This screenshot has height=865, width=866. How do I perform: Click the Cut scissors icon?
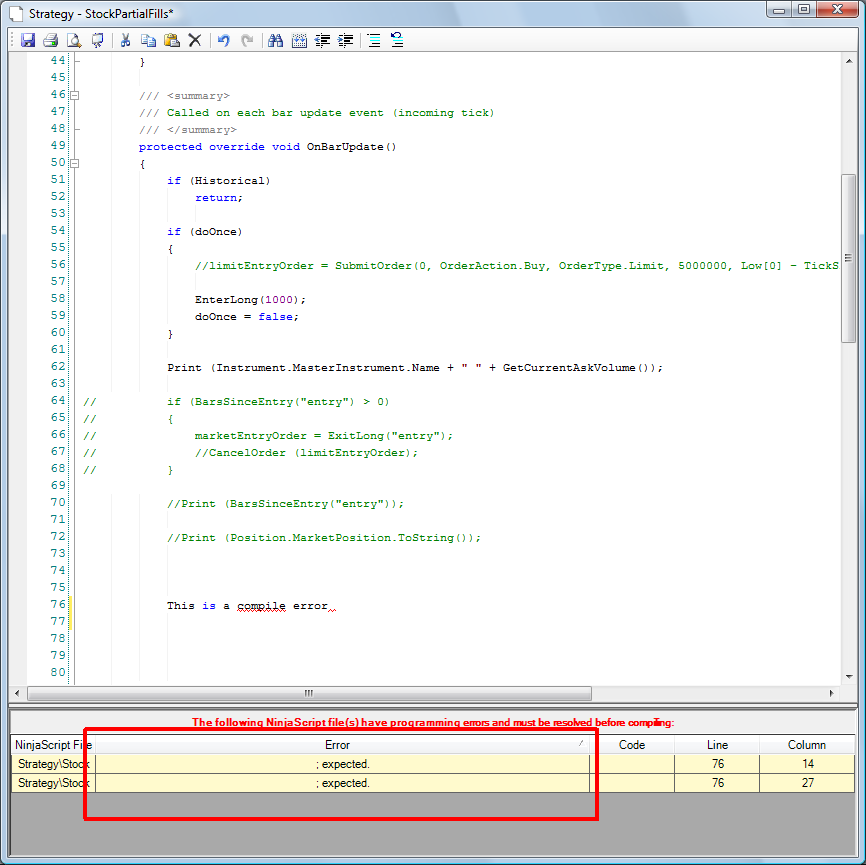(x=126, y=40)
